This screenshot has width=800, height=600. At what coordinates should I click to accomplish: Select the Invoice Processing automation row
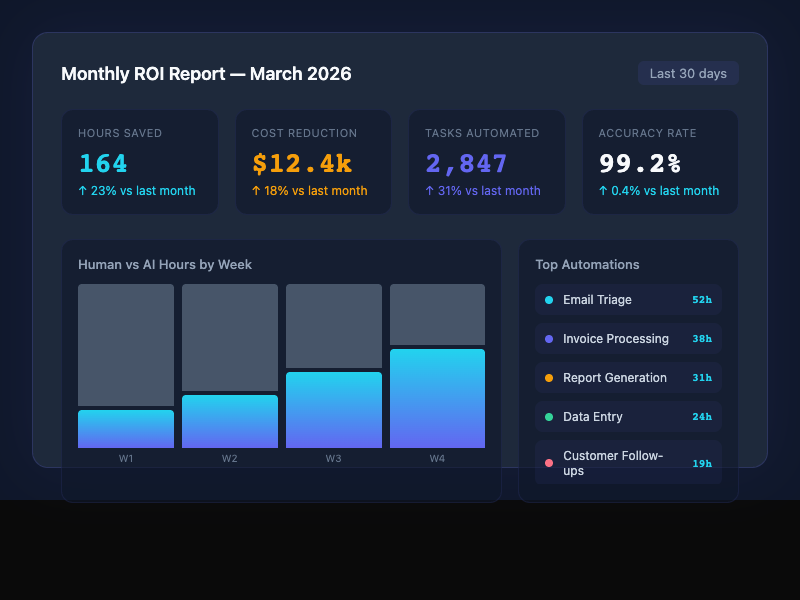(629, 339)
